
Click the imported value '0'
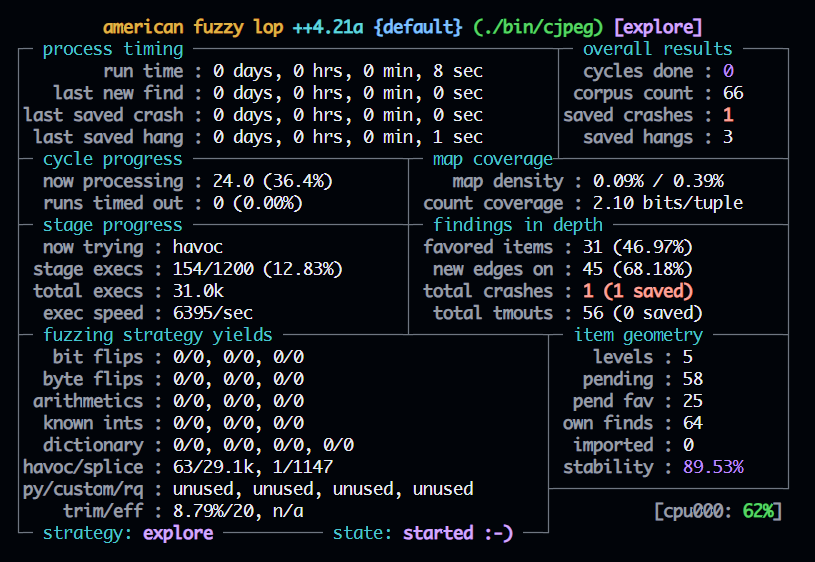click(x=688, y=445)
